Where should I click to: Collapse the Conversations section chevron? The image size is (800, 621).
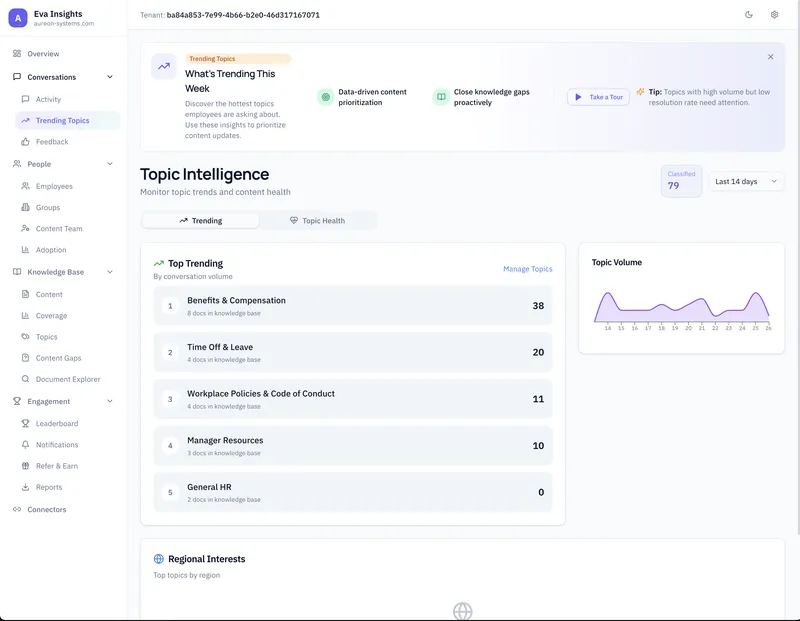[110, 77]
